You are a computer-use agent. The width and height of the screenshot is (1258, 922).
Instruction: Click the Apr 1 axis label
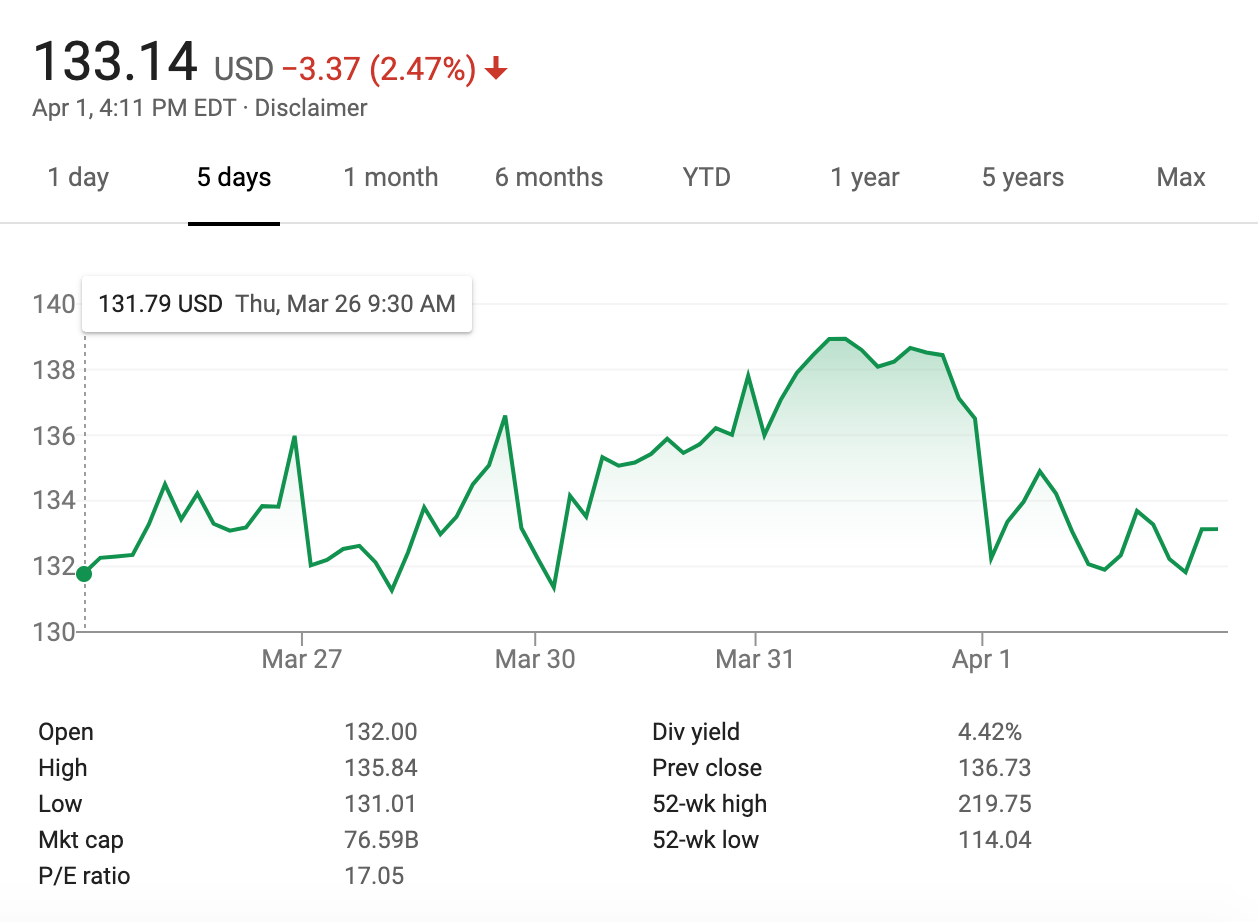point(981,659)
